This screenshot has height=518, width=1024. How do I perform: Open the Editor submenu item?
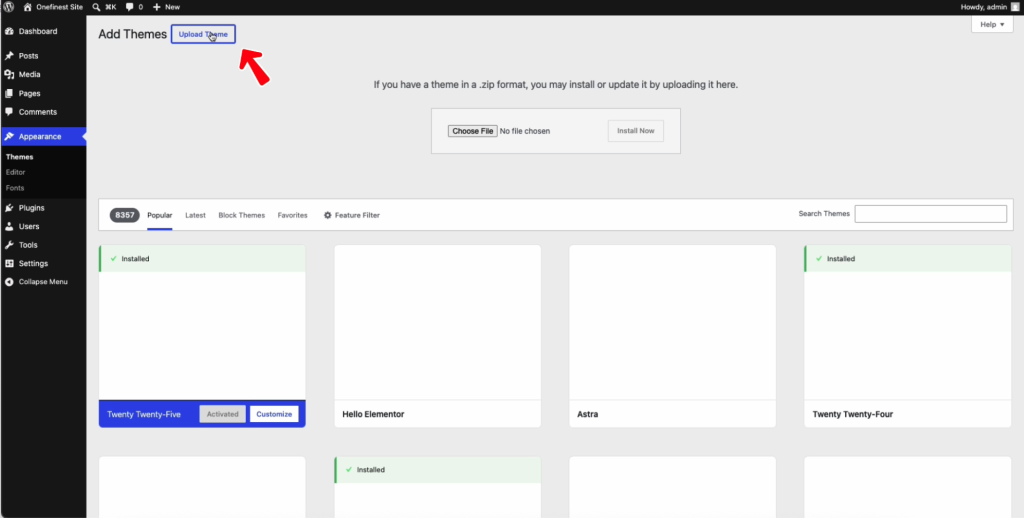click(16, 172)
